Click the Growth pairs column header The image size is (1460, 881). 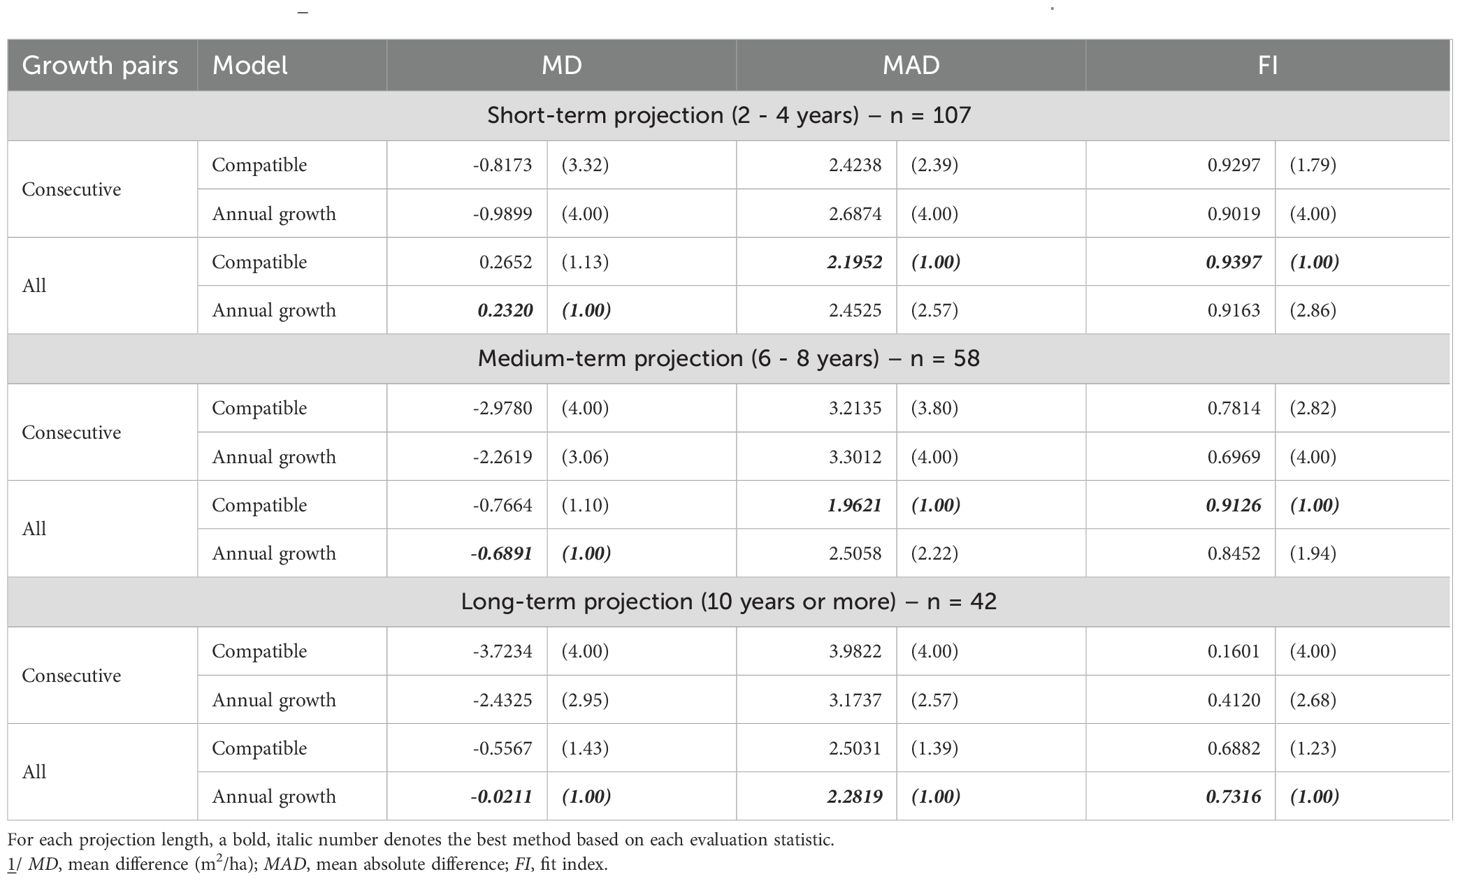(100, 66)
